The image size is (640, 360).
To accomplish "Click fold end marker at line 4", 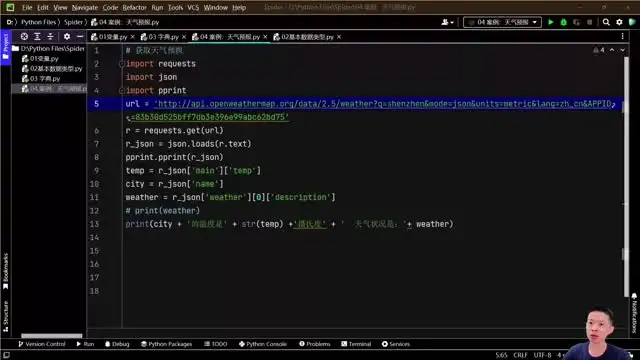I will pyautogui.click(x=122, y=90).
